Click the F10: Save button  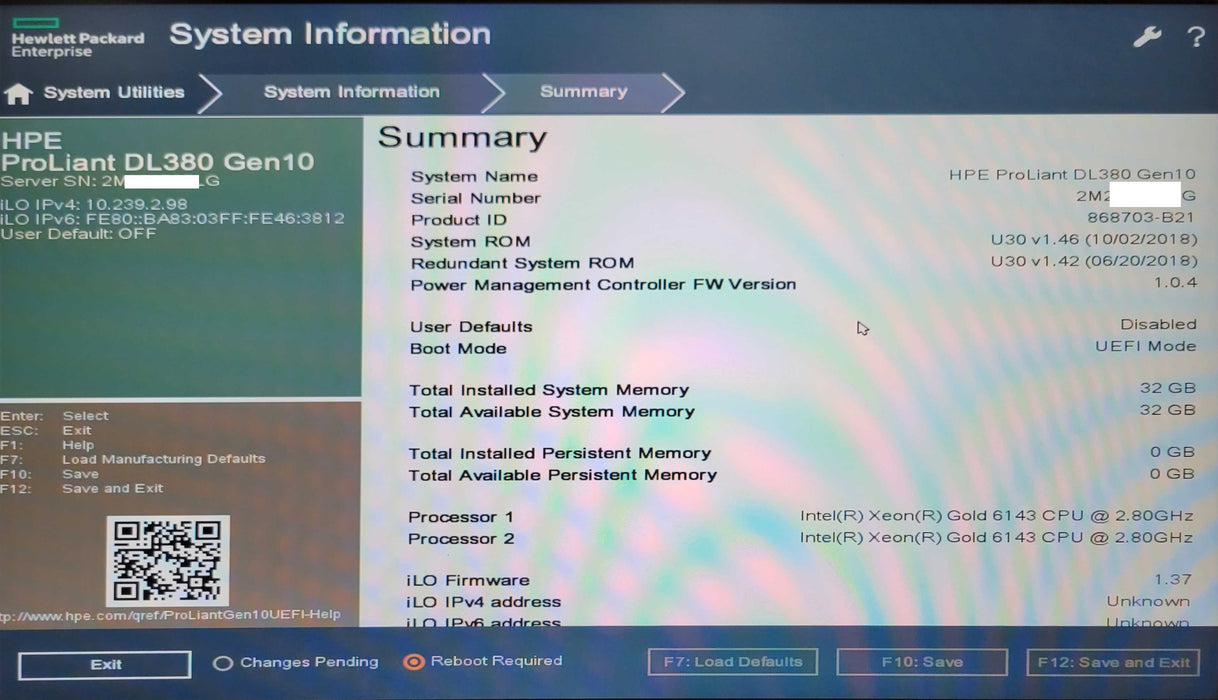click(x=921, y=662)
